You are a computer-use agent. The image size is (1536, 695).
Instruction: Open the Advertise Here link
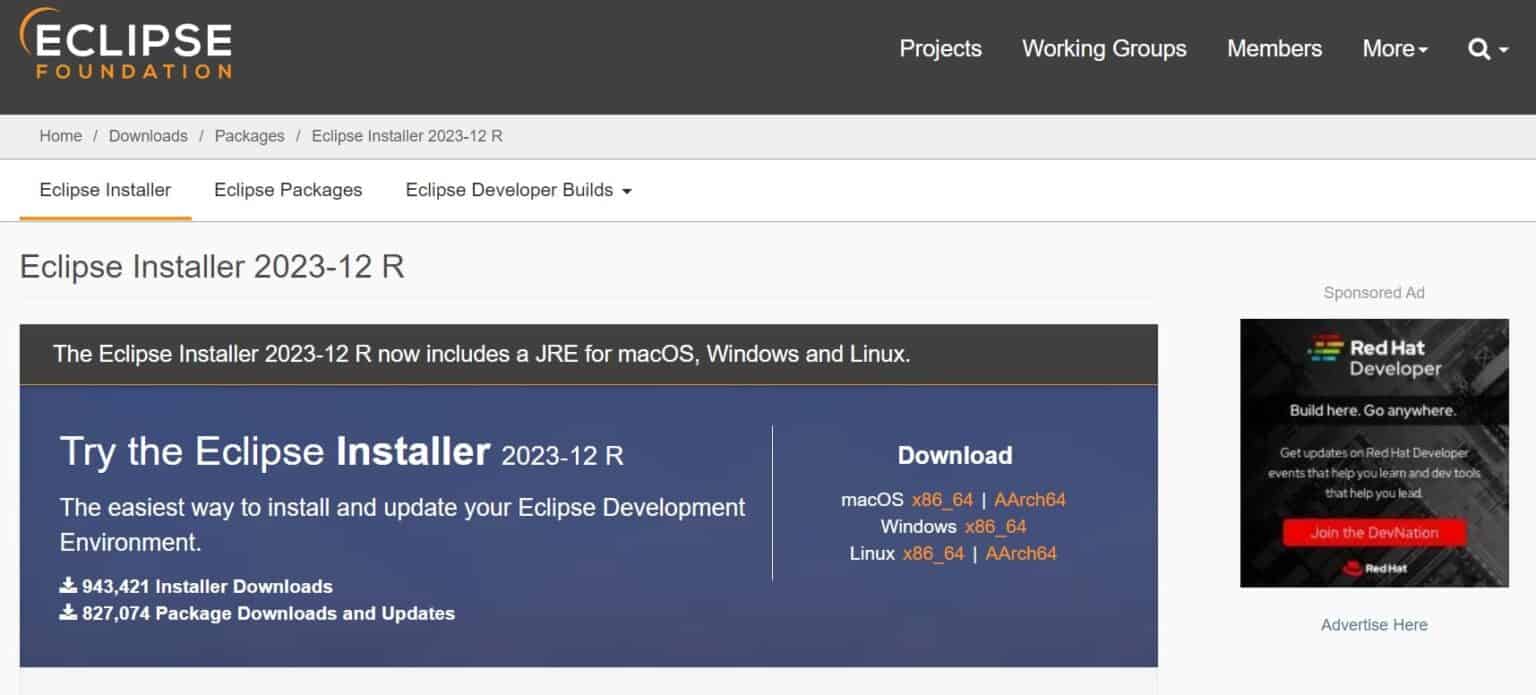coord(1373,624)
